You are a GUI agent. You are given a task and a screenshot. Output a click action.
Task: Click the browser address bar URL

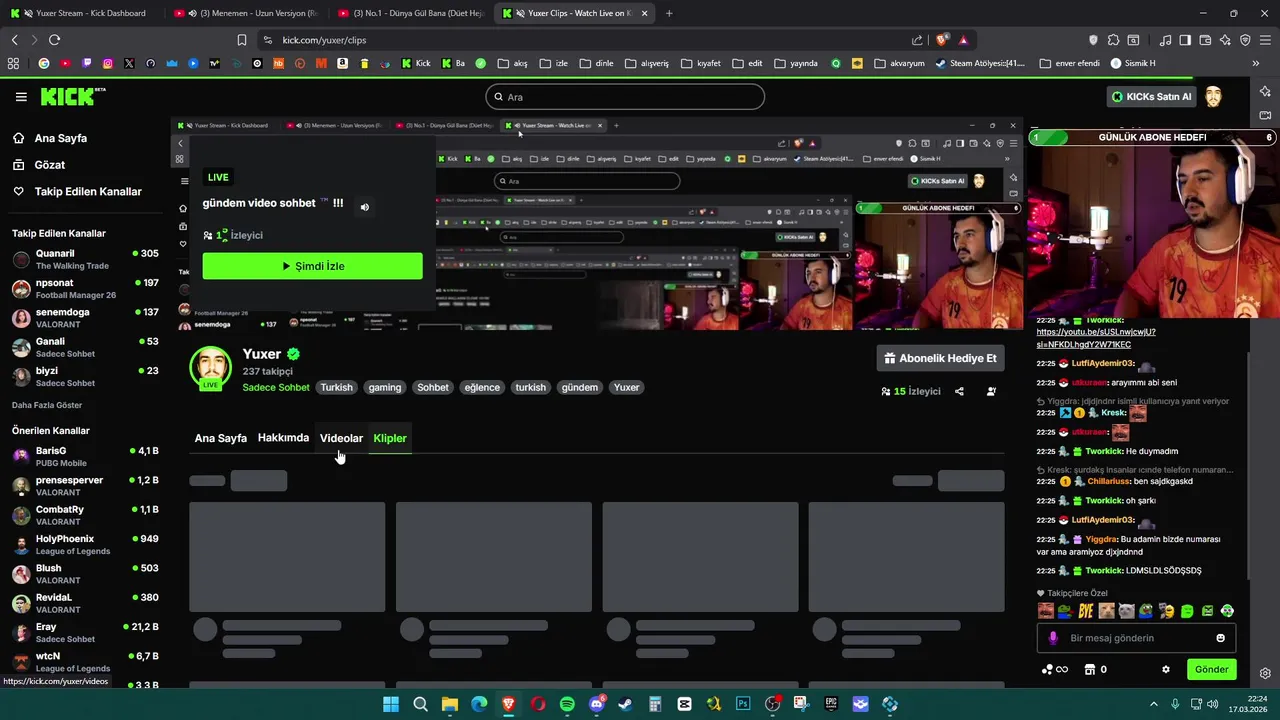coord(324,40)
